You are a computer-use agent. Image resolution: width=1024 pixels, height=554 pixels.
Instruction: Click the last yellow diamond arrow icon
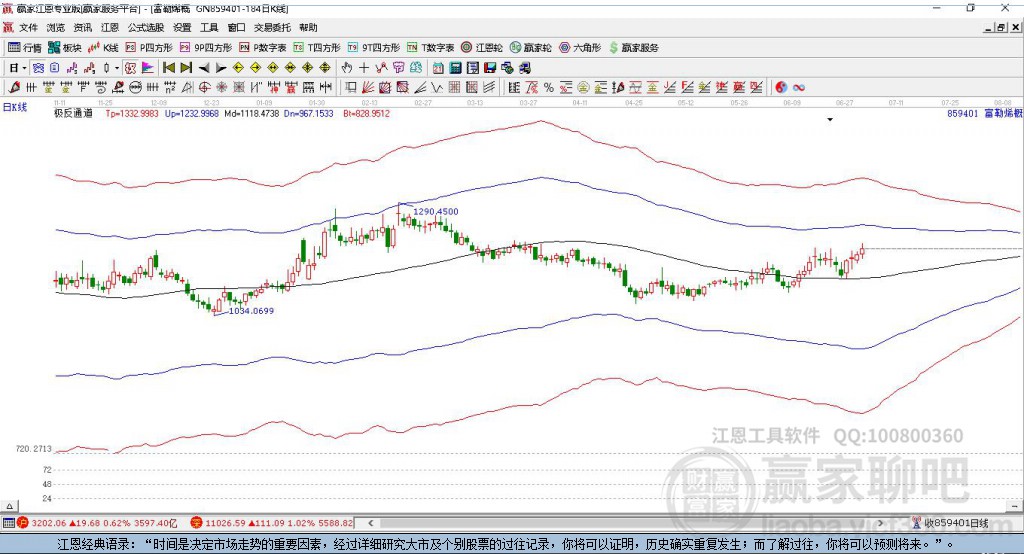[x=325, y=68]
